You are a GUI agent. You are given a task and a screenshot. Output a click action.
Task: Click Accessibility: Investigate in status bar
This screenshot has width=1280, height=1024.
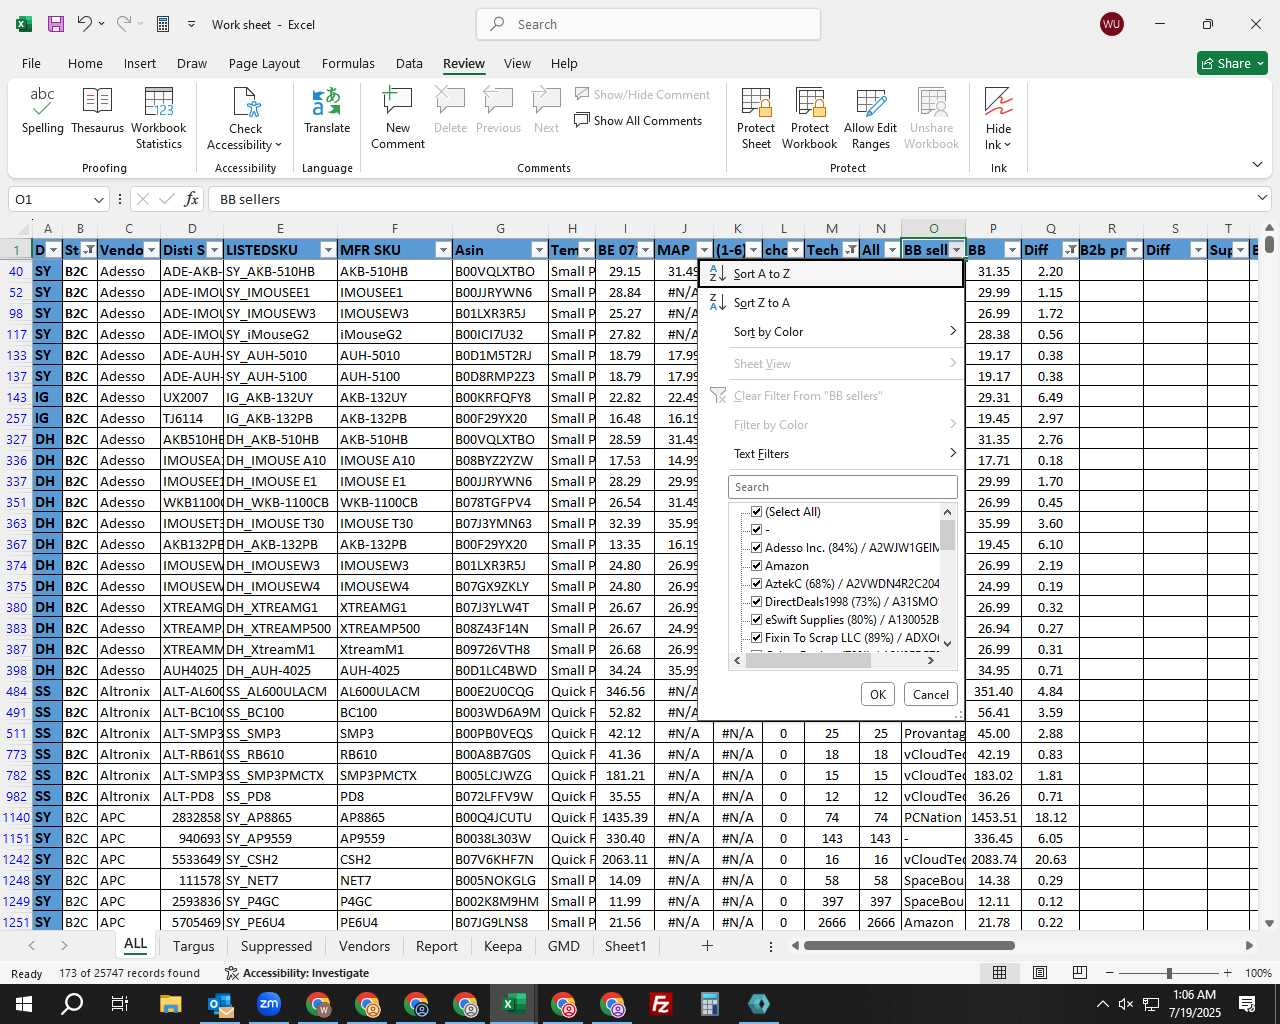[297, 973]
